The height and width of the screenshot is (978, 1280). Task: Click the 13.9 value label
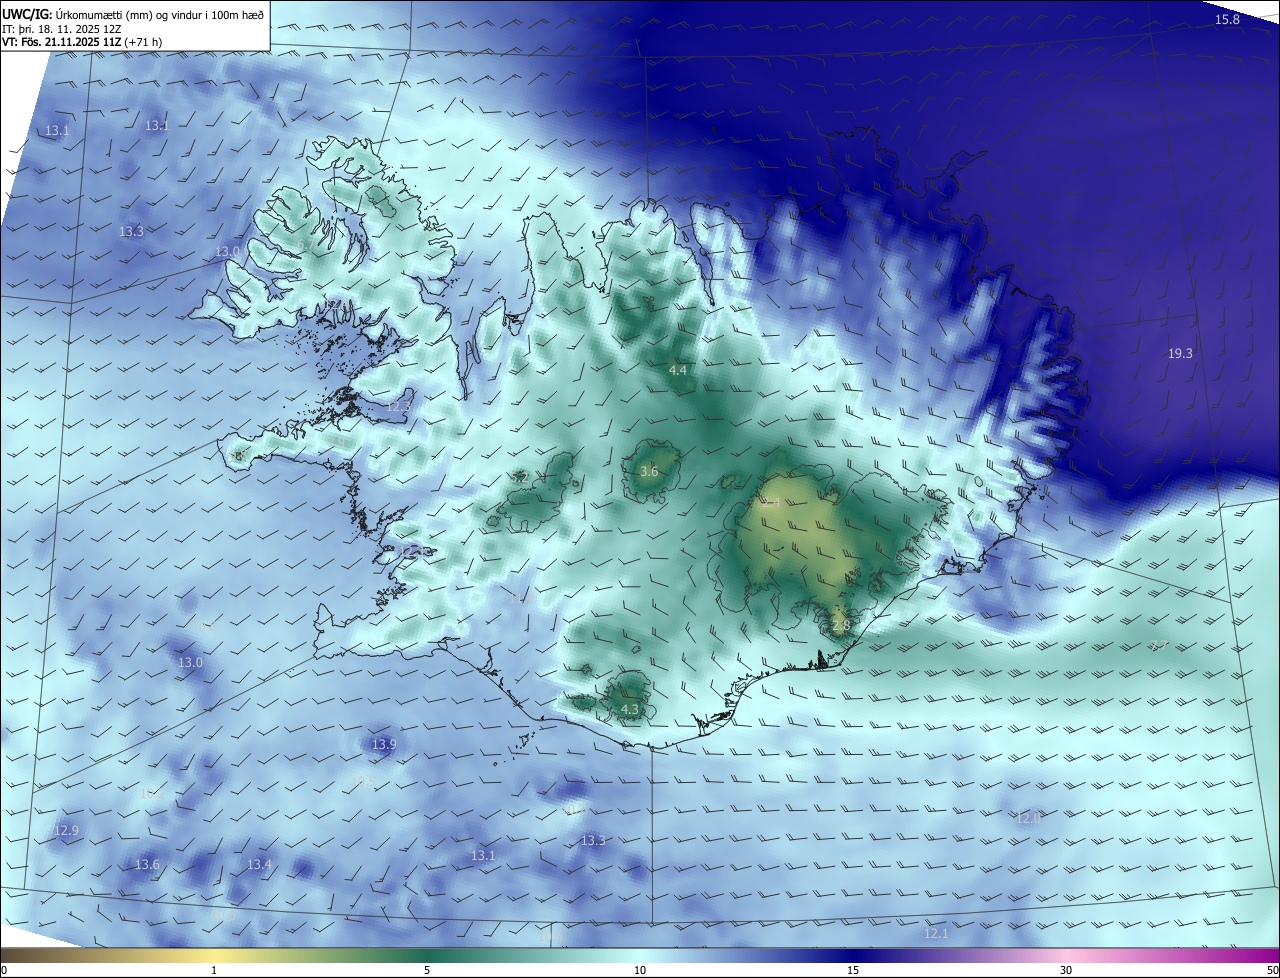384,744
